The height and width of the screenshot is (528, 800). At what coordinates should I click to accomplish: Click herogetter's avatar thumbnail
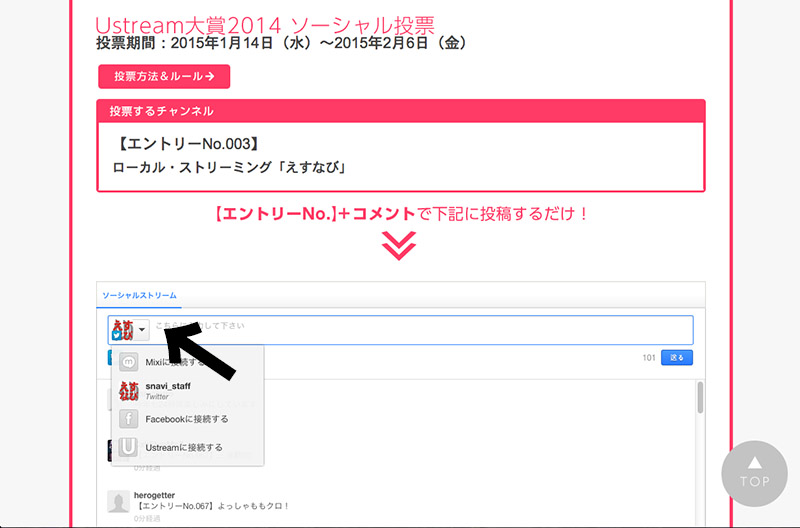pos(118,501)
